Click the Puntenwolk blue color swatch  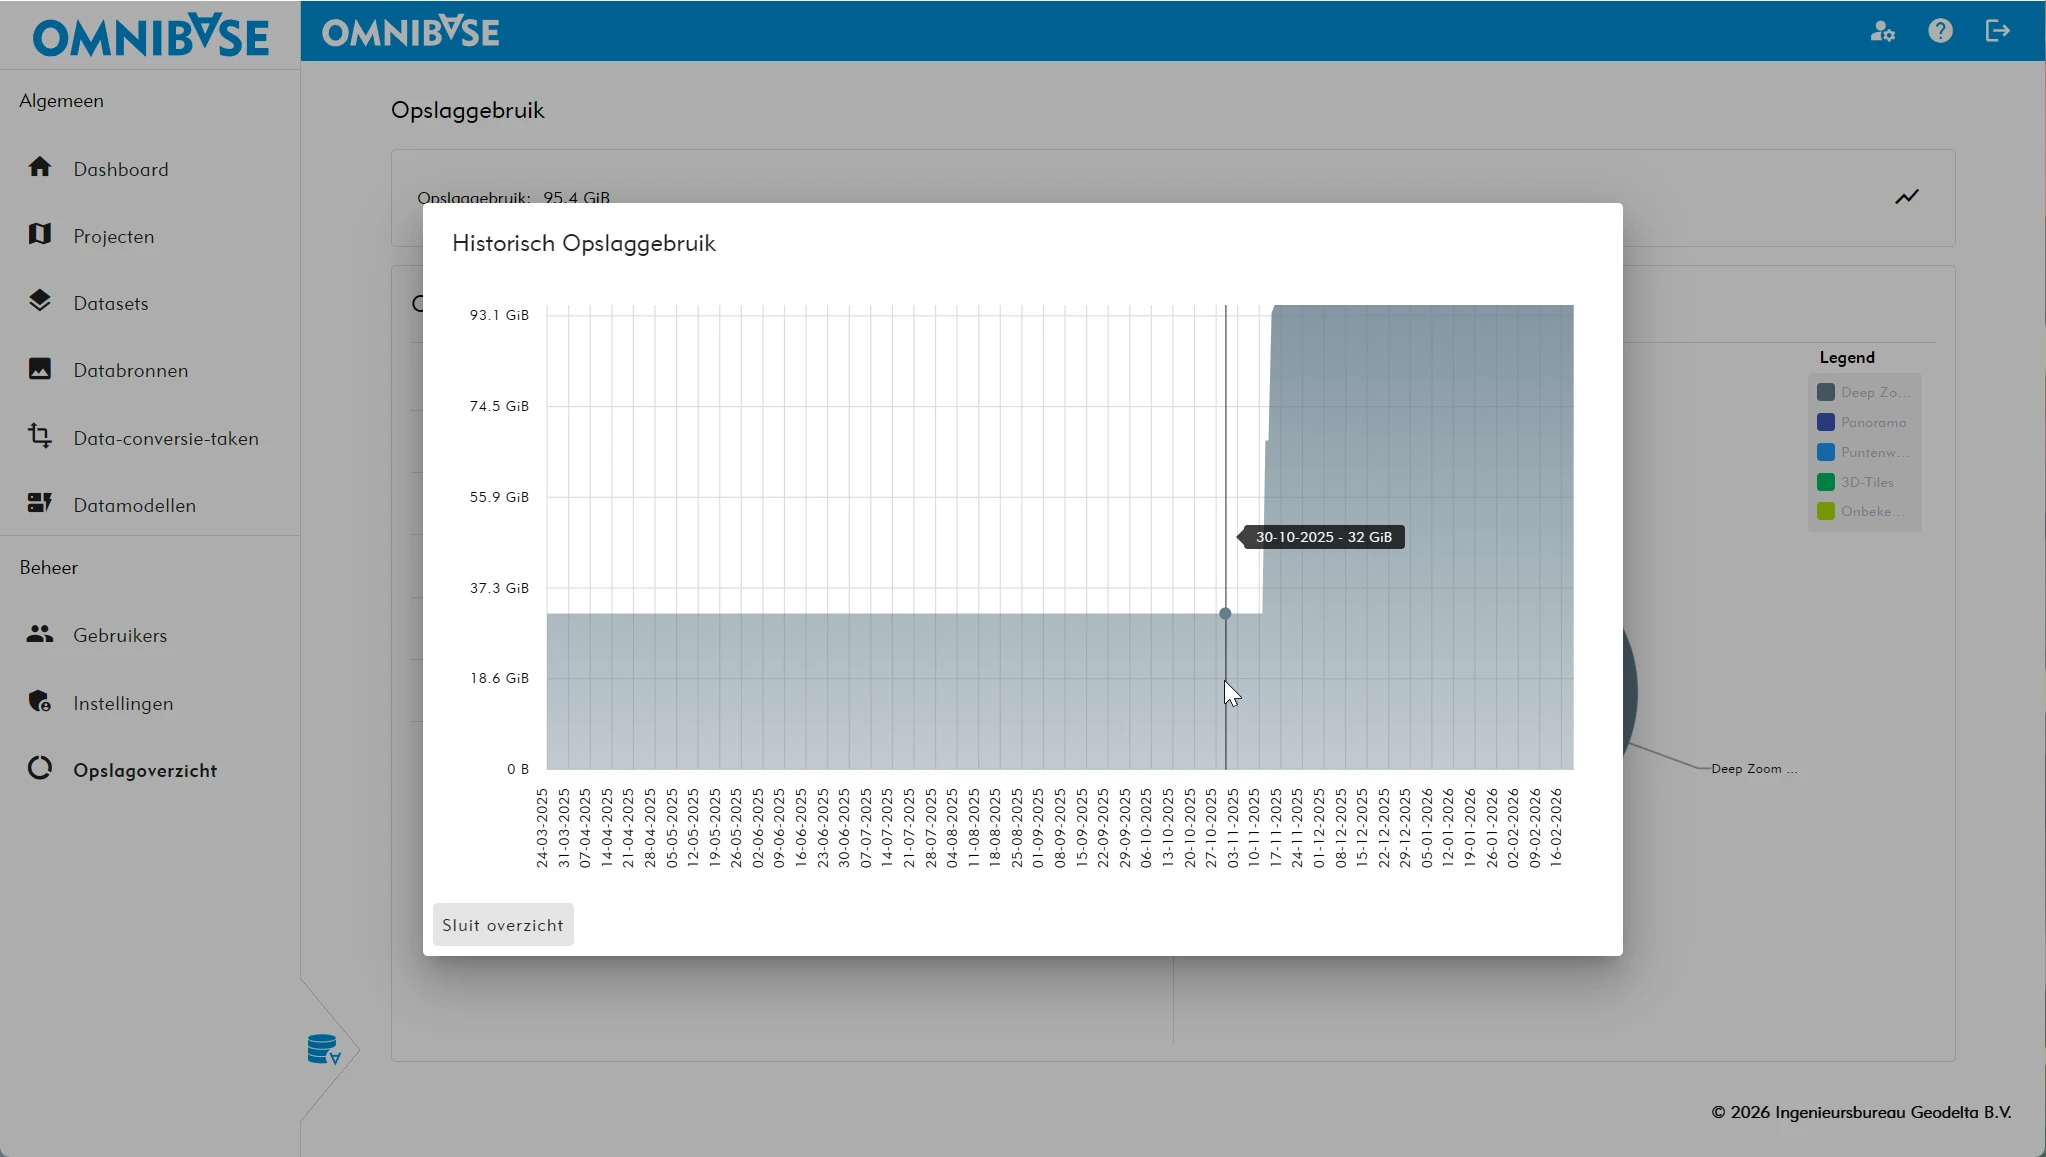coord(1826,452)
